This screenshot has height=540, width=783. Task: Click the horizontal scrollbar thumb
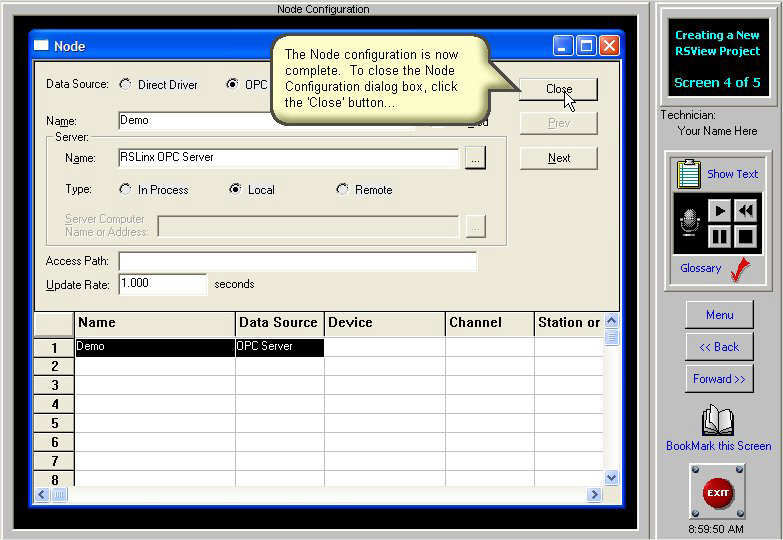click(59, 495)
